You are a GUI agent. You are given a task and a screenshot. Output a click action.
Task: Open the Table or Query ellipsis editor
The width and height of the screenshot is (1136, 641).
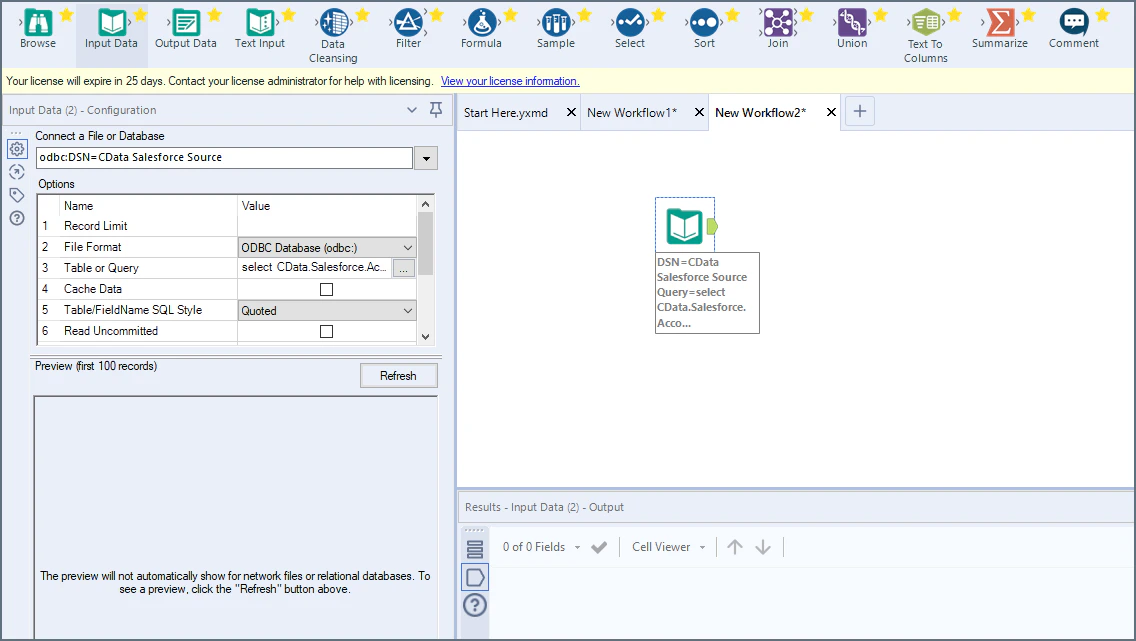pyautogui.click(x=403, y=267)
